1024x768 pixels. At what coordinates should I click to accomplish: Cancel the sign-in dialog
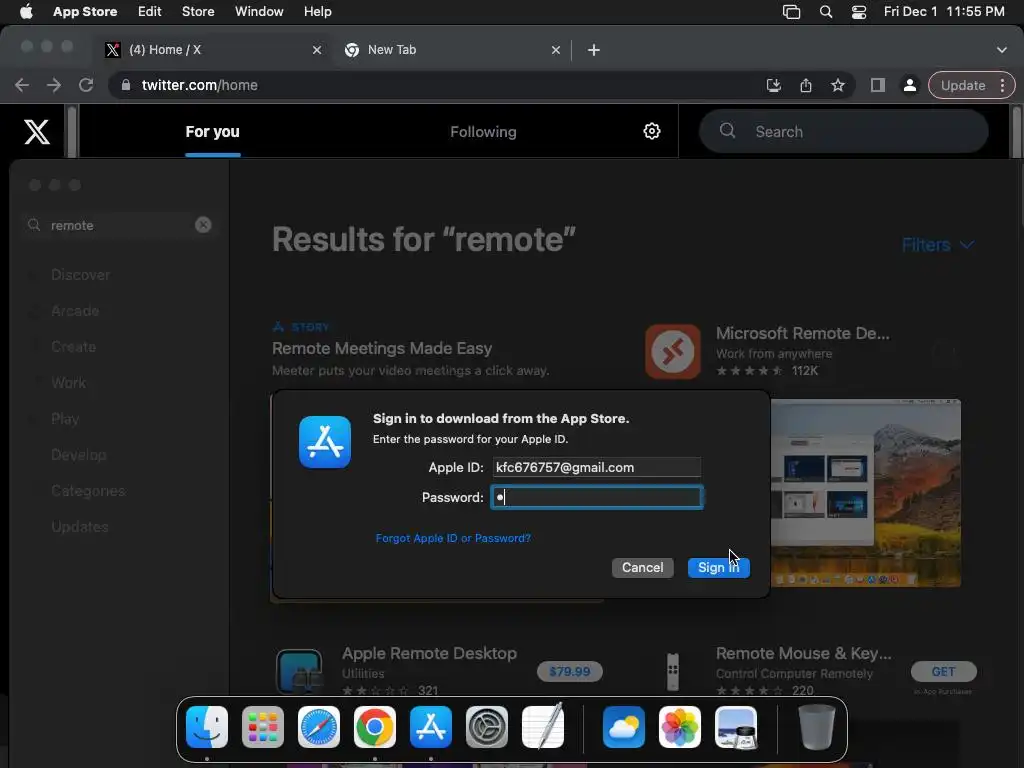pyautogui.click(x=643, y=568)
